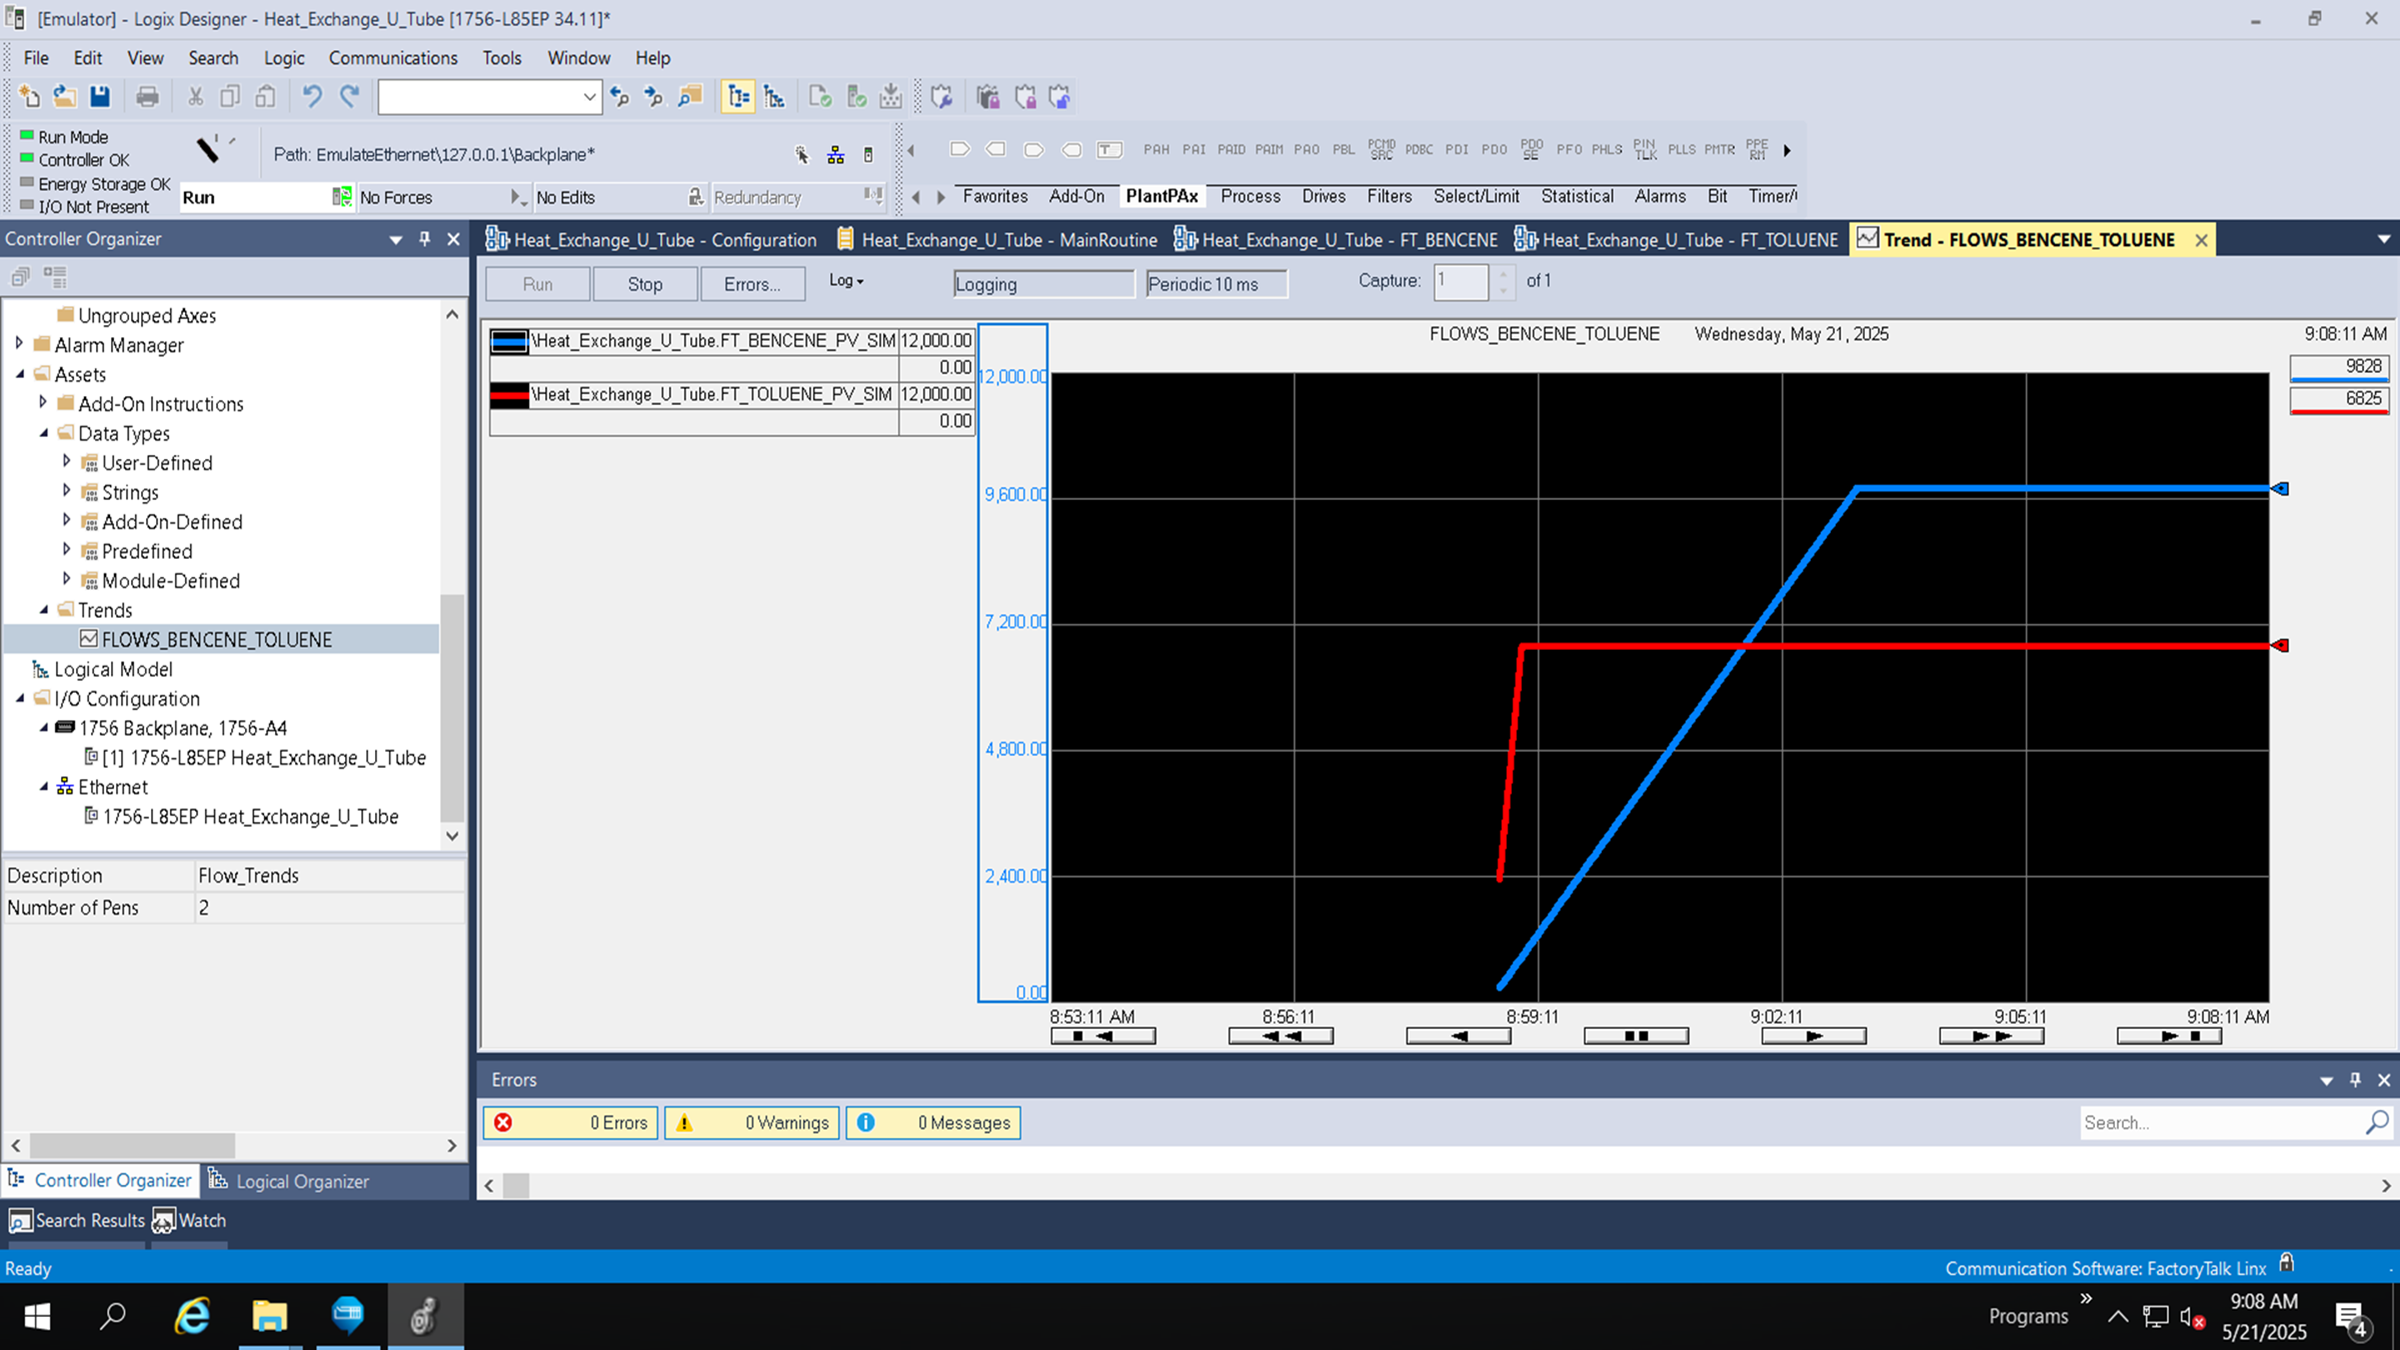Switch to the FT_TOLUENE document tab
Viewport: 2400px width, 1350px height.
tap(1676, 240)
